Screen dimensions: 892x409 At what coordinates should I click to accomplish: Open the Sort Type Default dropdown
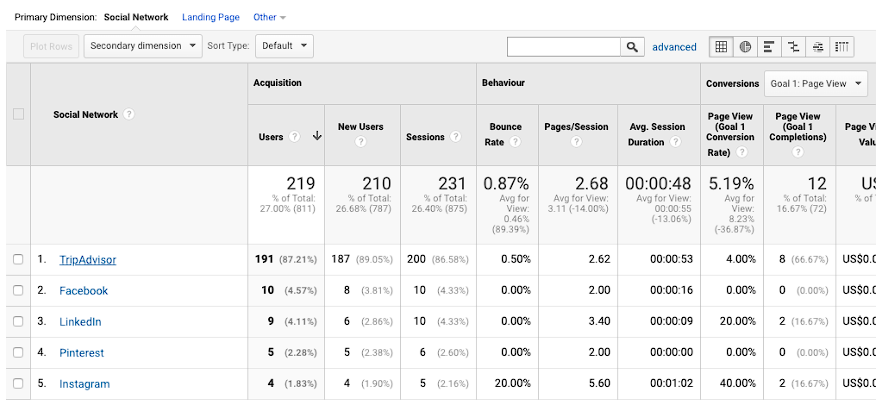284,46
